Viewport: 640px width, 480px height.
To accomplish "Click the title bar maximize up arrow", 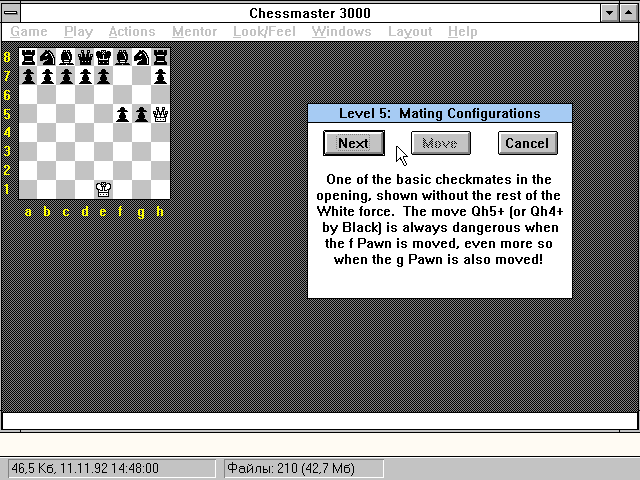I will pyautogui.click(x=629, y=13).
